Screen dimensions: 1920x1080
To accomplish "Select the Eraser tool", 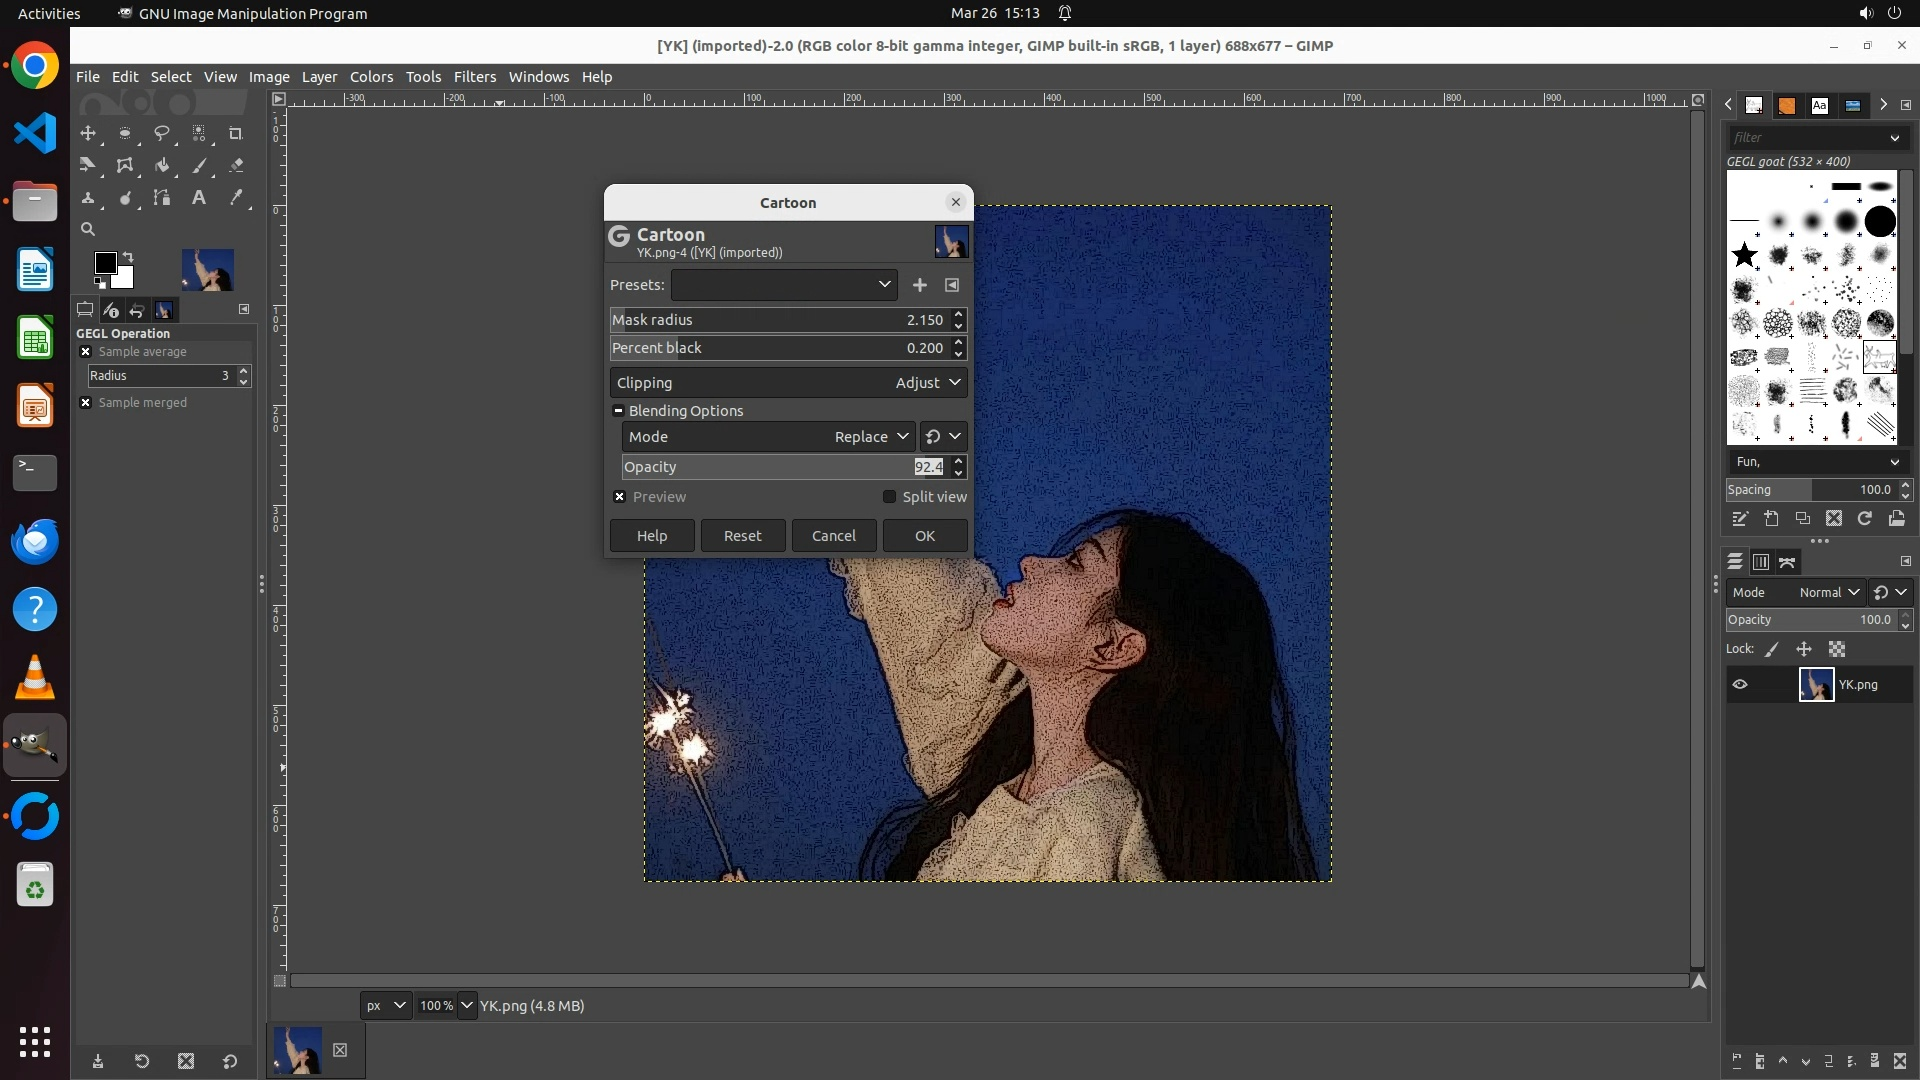I will click(236, 166).
